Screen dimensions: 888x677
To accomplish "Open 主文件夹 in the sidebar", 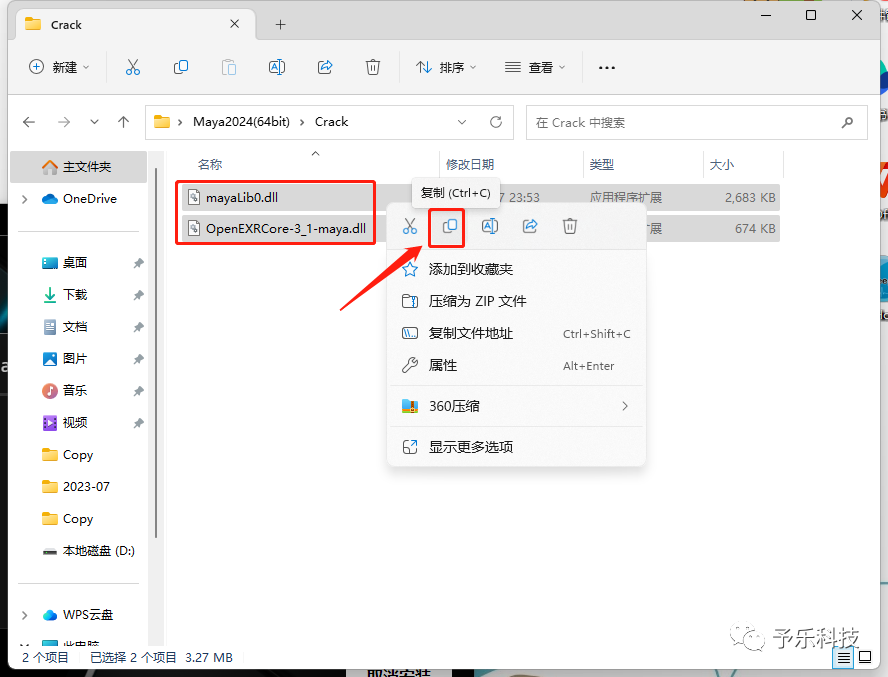I will coord(78,167).
